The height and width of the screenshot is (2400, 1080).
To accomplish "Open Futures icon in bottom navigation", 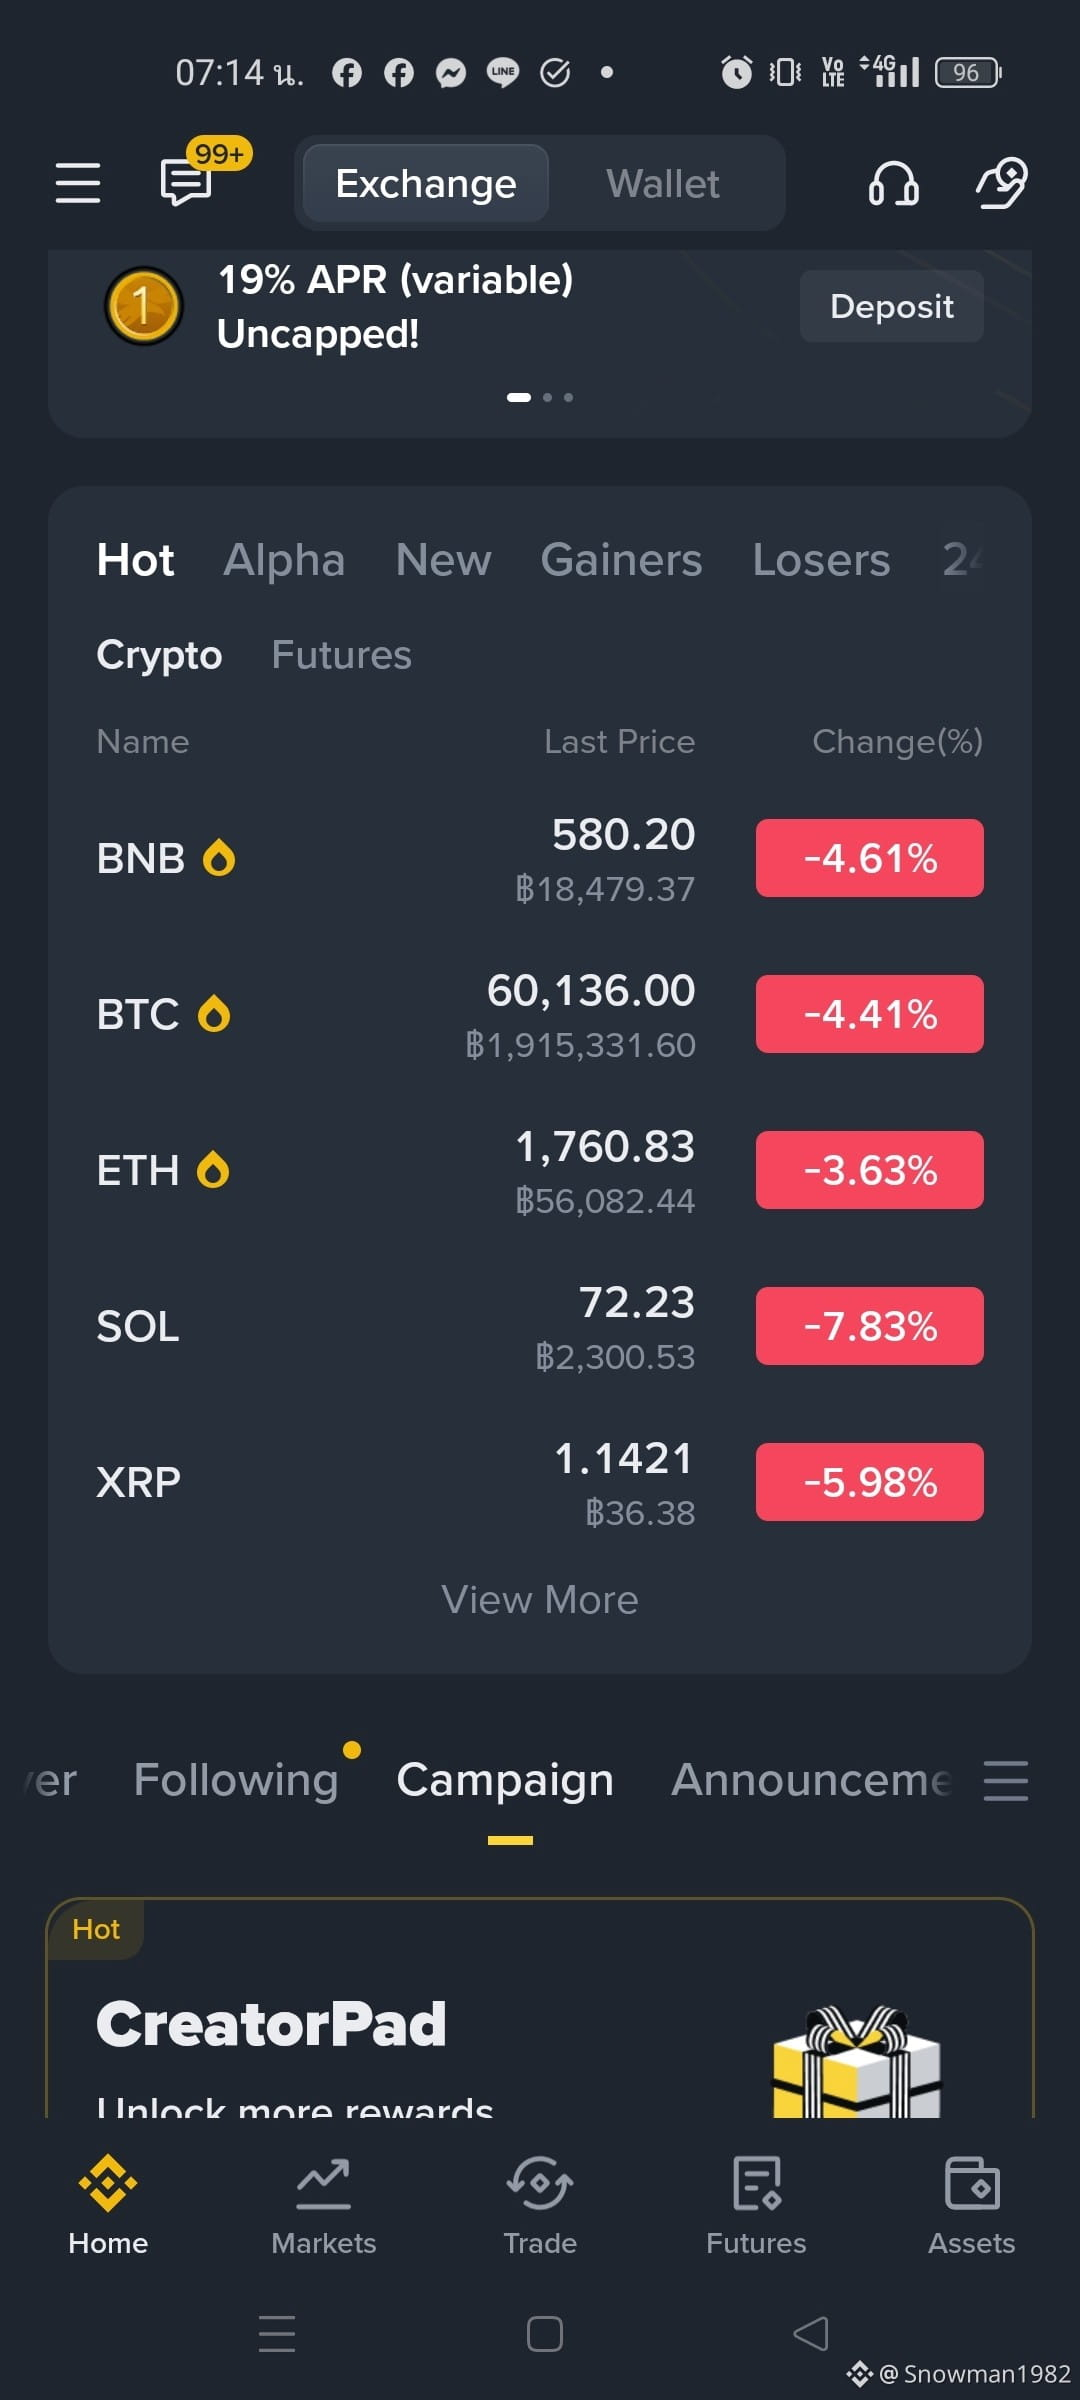I will pyautogui.click(x=756, y=2184).
